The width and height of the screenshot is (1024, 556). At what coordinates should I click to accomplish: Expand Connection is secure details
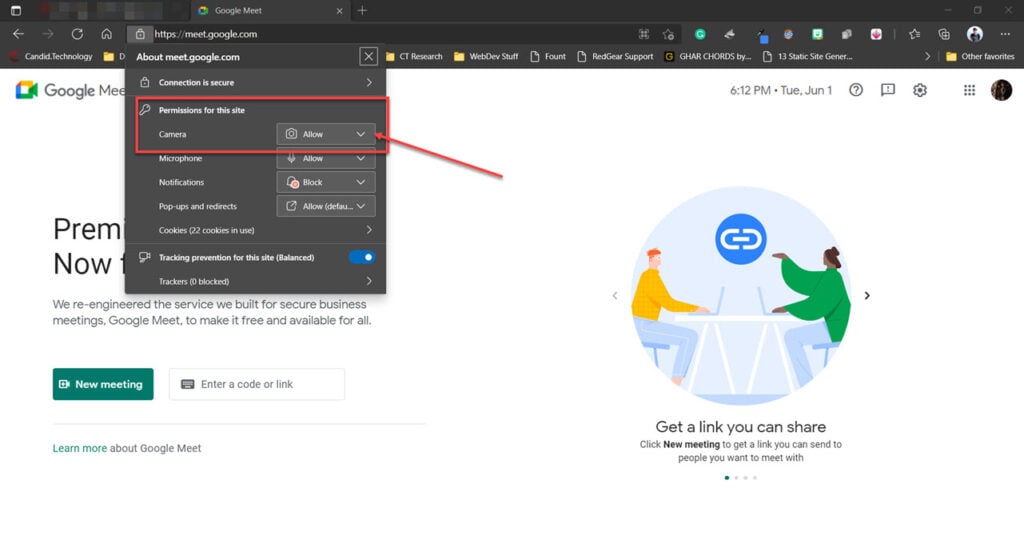point(255,82)
